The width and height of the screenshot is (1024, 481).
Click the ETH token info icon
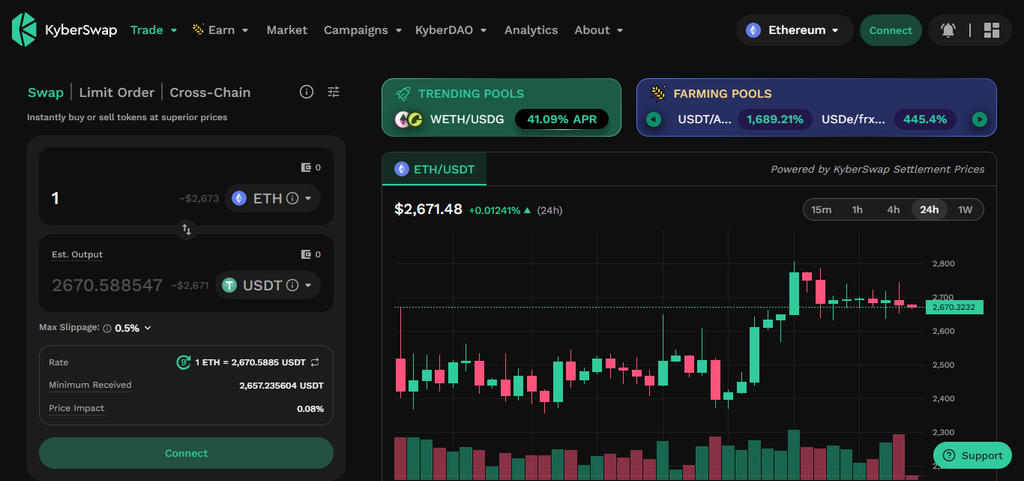[293, 198]
